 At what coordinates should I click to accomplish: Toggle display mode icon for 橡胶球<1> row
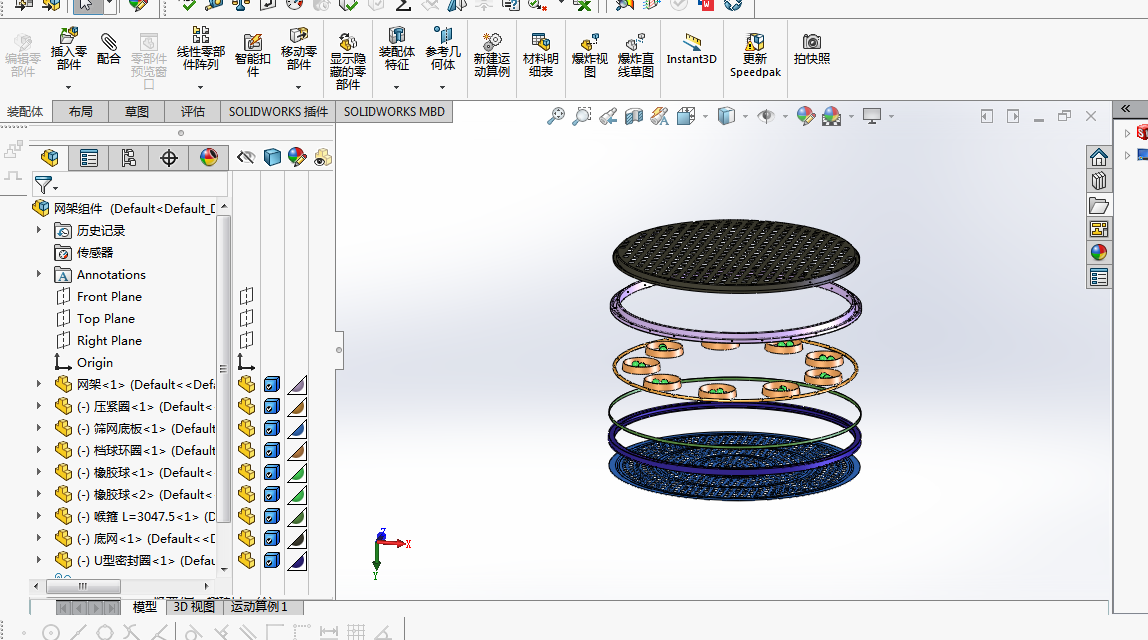coord(272,472)
